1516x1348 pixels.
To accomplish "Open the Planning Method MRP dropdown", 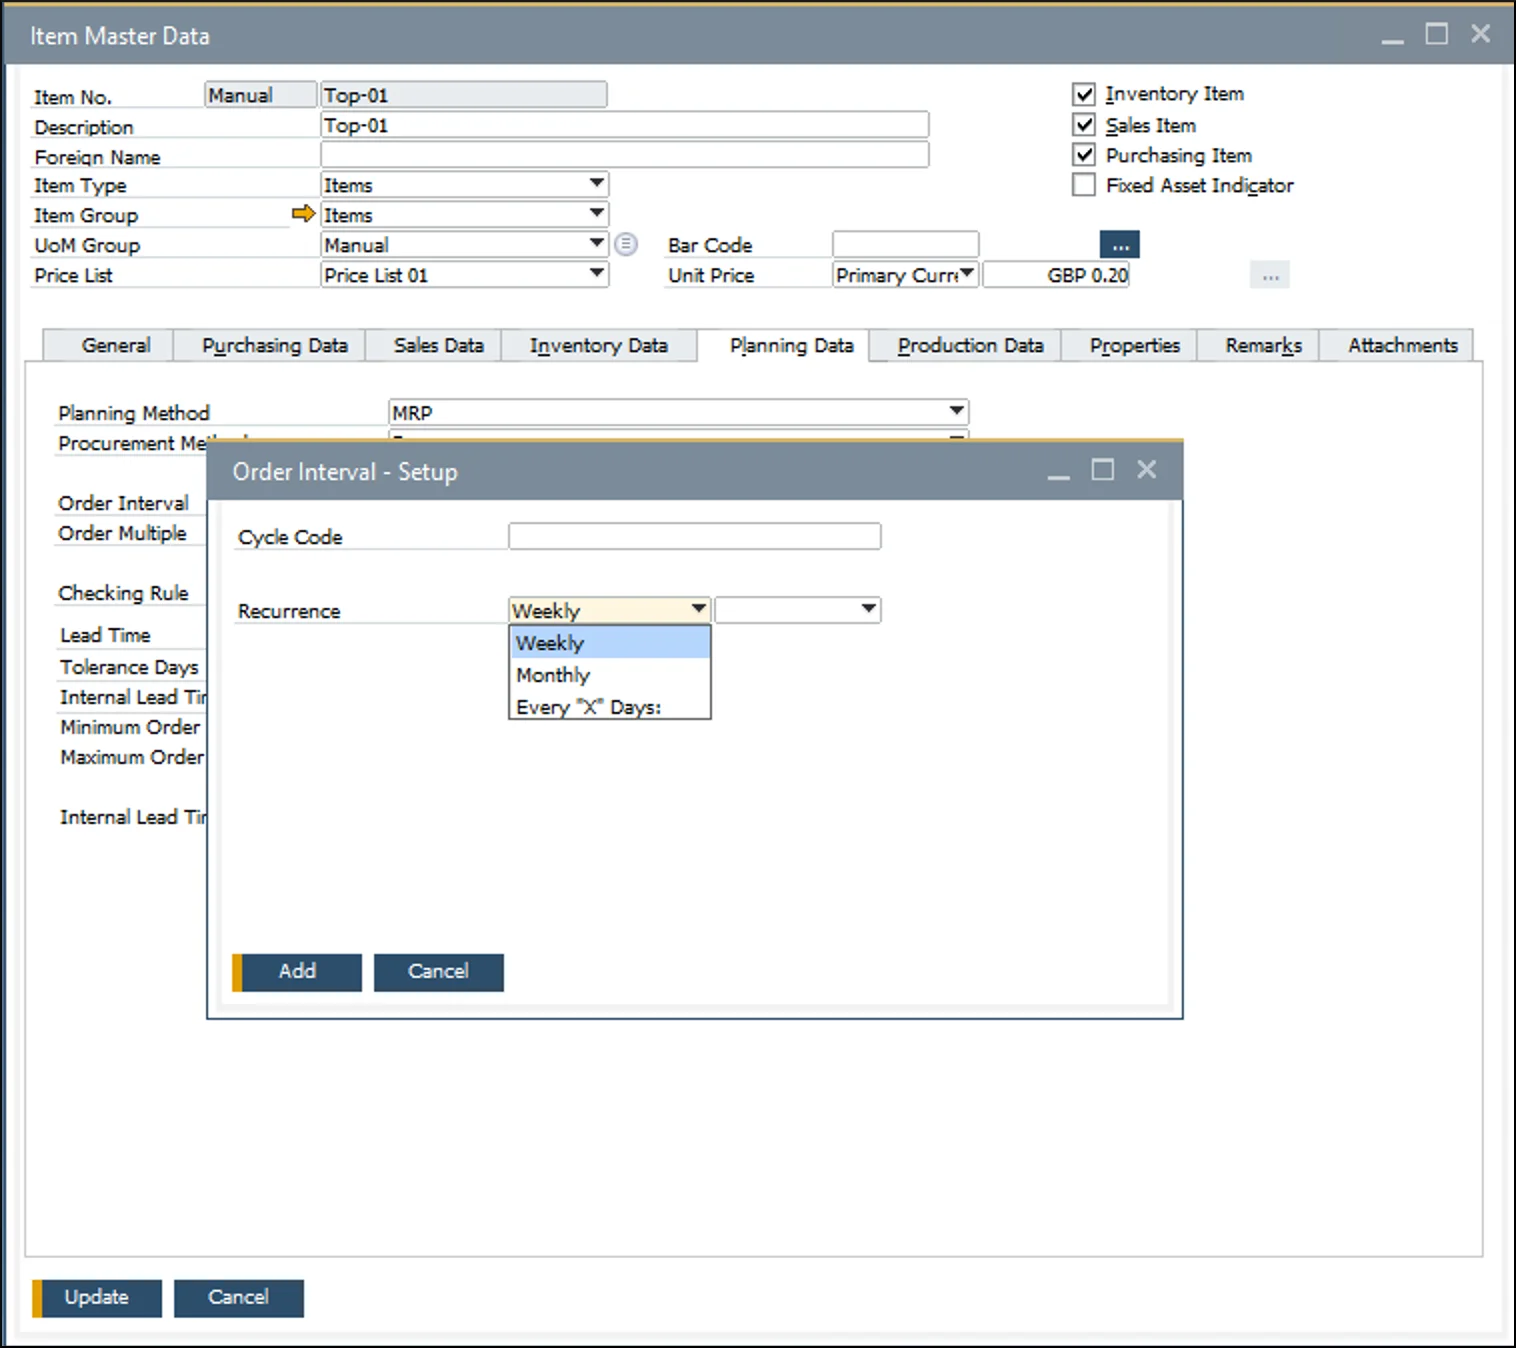I will 957,412.
